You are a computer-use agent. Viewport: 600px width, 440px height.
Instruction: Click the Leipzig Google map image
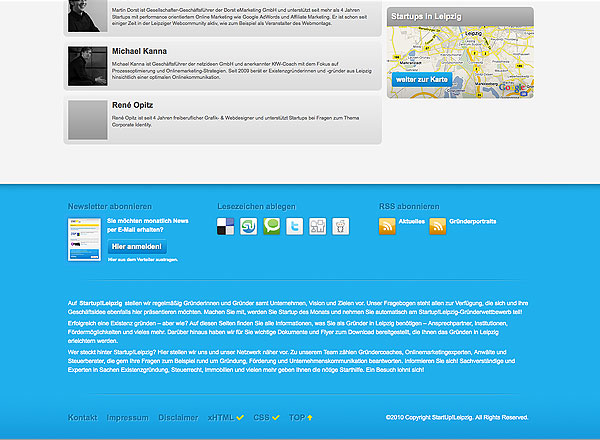(460, 62)
